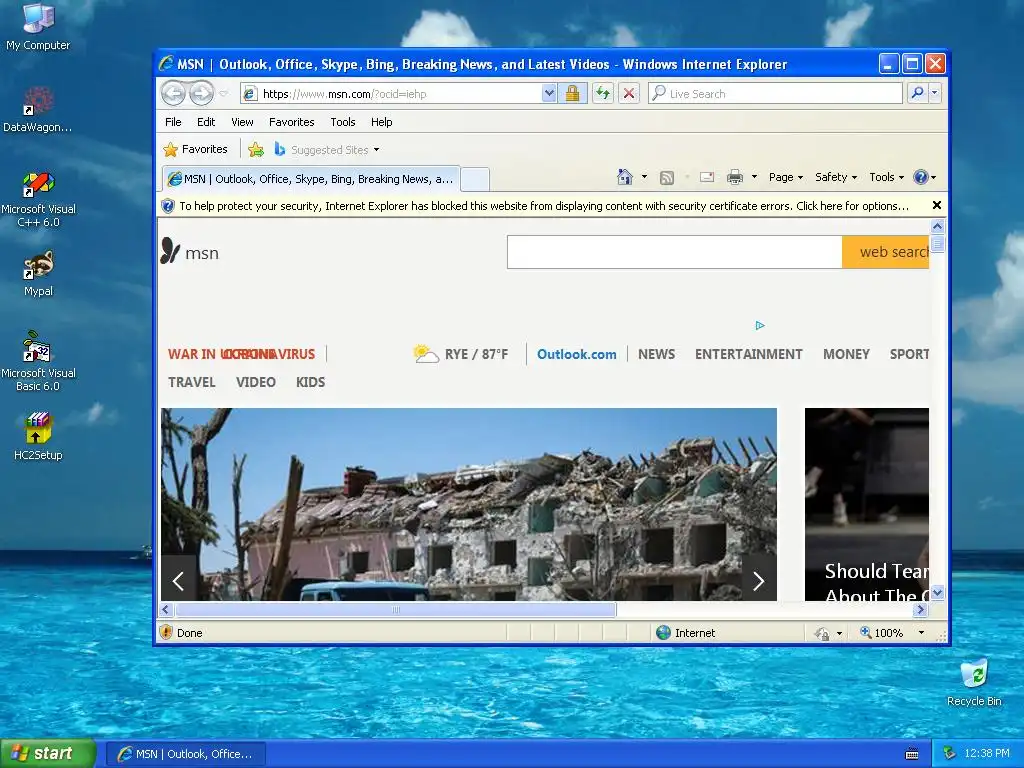Open the zoom level 100% dropdown

point(921,633)
